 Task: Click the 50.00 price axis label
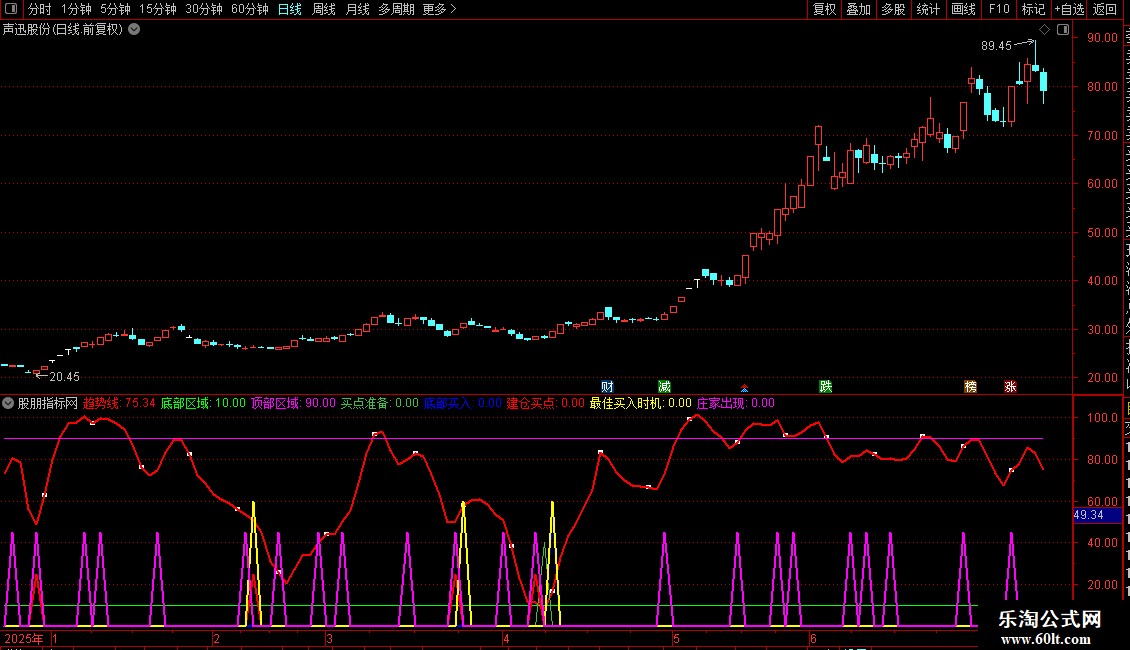[1103, 233]
